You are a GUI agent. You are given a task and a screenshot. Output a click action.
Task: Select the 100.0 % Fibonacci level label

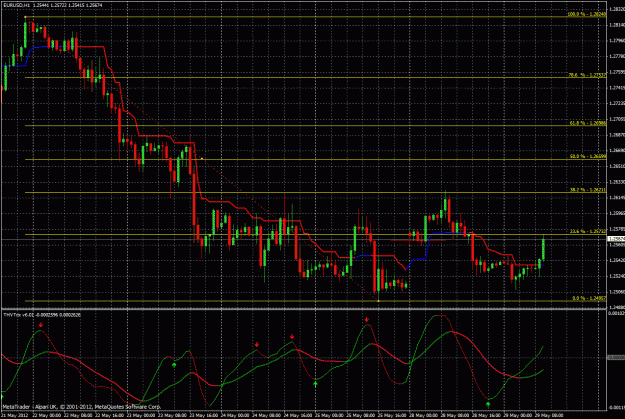[586, 14]
